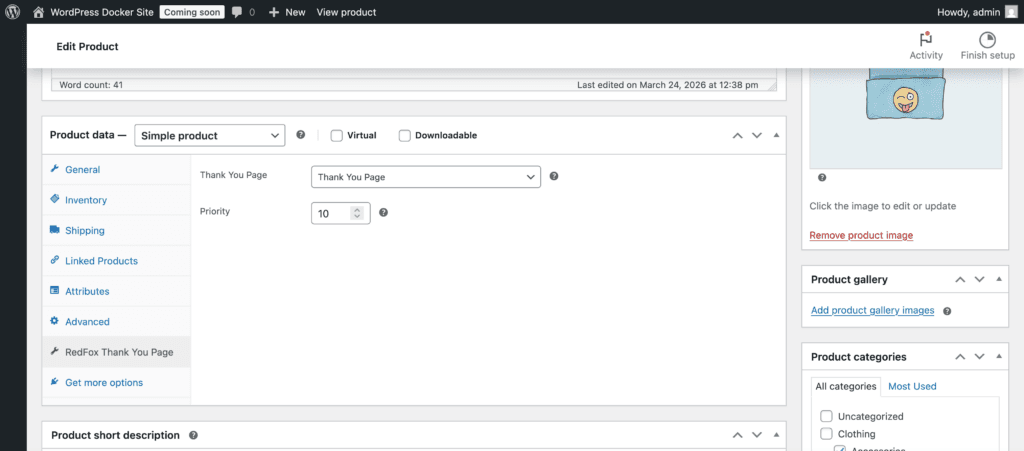1024x451 pixels.
Task: Click help icon beside product type selector
Action: tap(300, 135)
